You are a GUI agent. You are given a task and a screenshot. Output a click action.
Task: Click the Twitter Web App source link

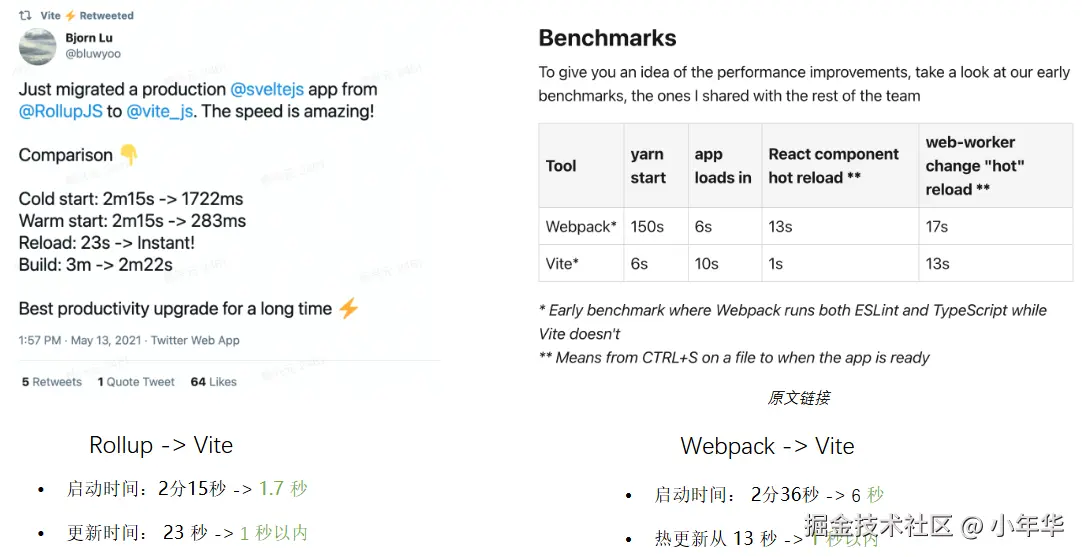click(195, 340)
